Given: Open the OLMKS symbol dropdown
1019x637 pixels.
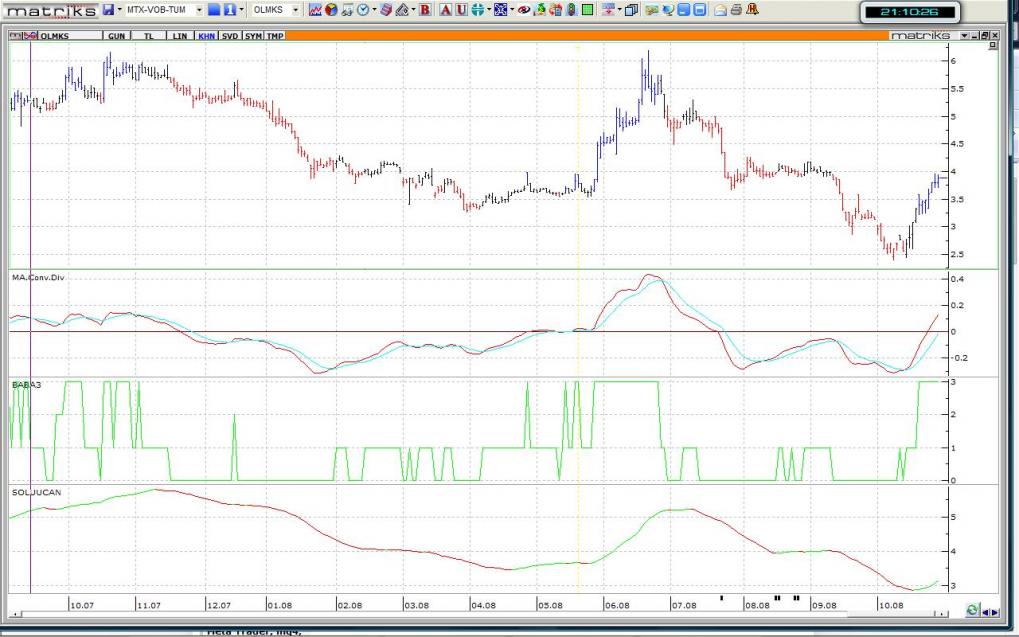Looking at the screenshot, I should coord(295,10).
